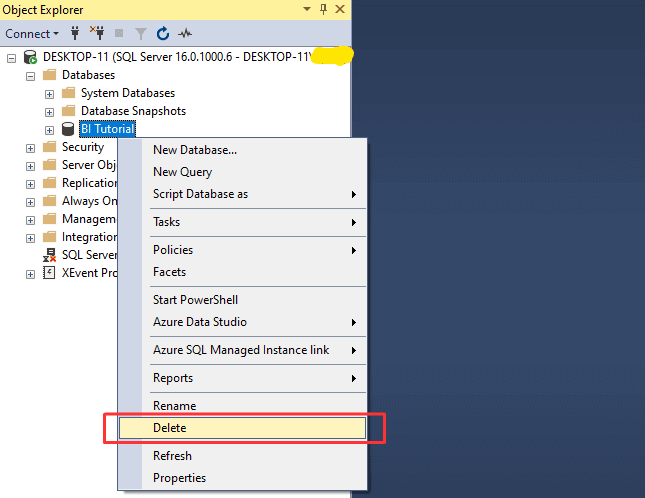This screenshot has height=498, width=645.
Task: Select the Database Snapshots tree label
Action: point(133,111)
